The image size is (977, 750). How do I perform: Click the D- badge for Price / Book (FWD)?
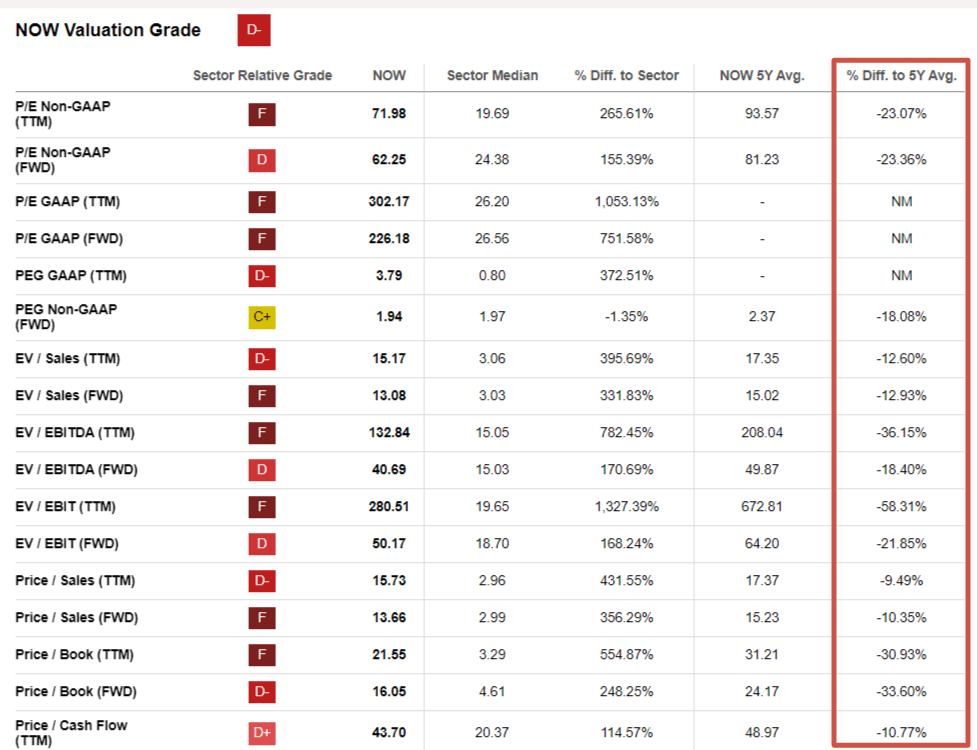(262, 691)
